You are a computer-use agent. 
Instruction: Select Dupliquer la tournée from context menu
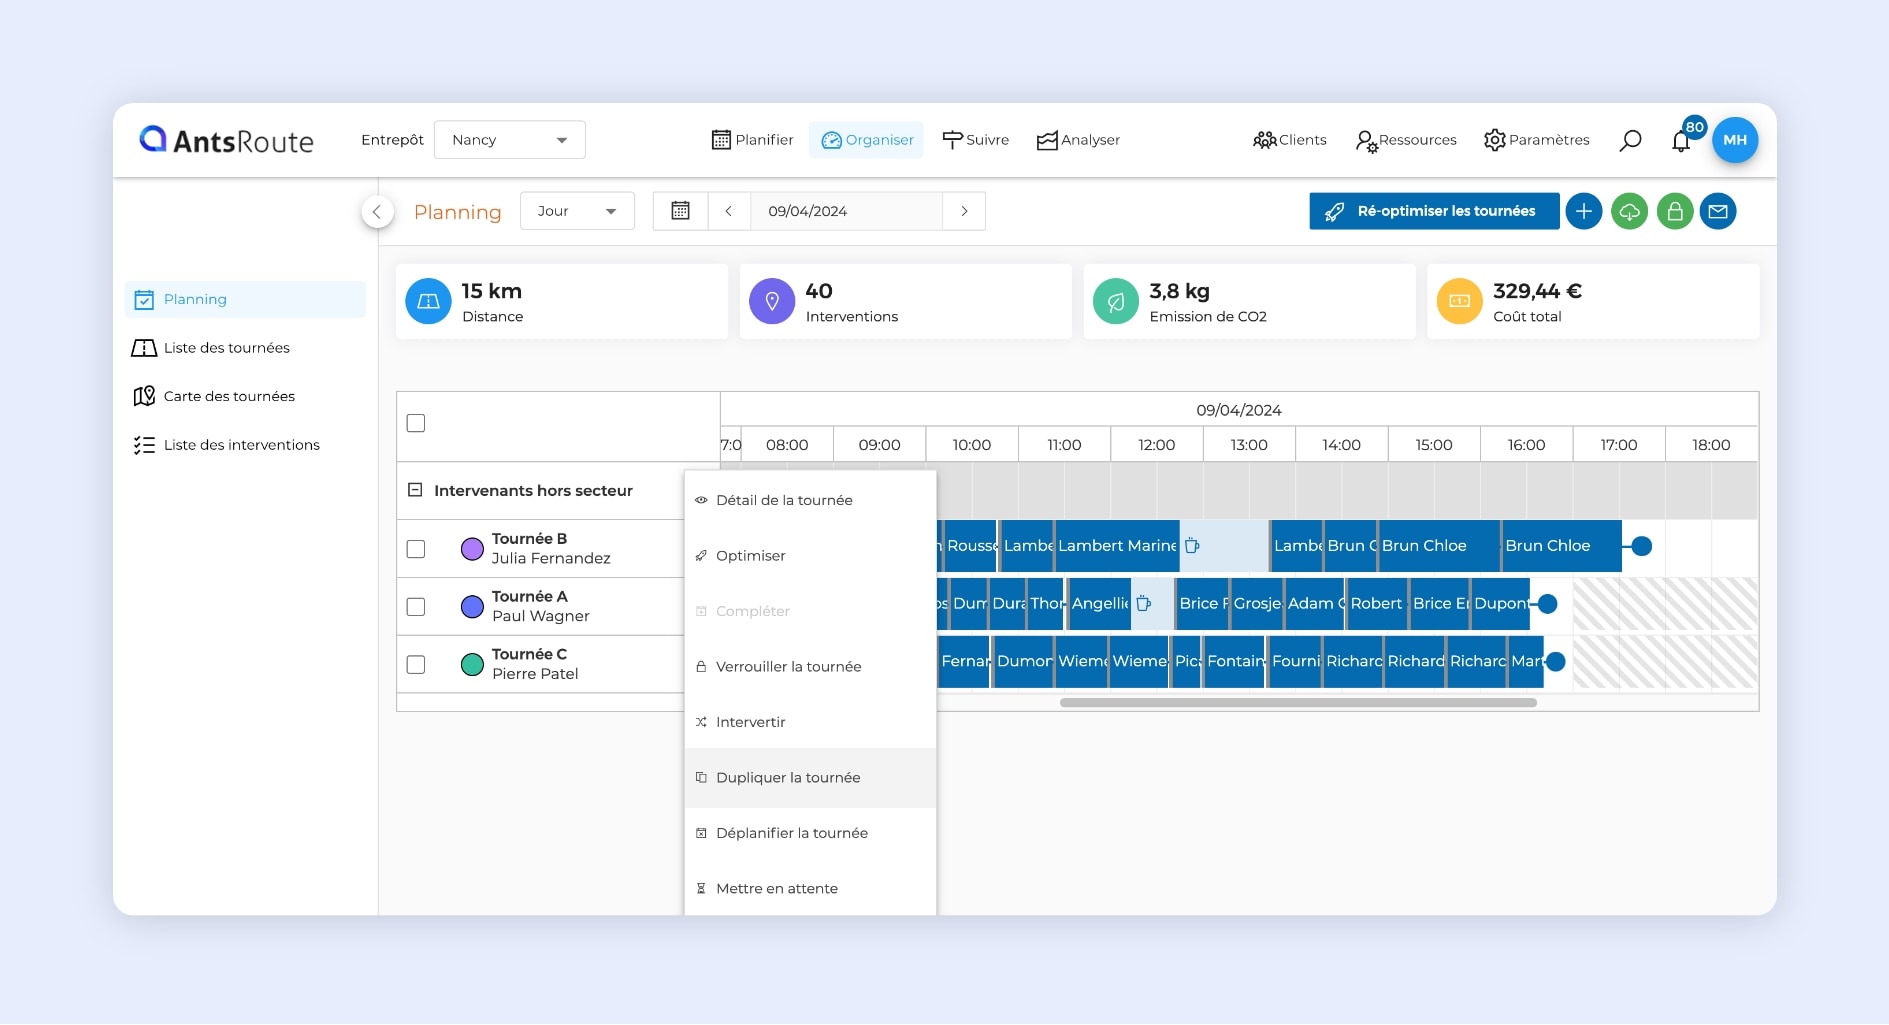pyautogui.click(x=788, y=778)
